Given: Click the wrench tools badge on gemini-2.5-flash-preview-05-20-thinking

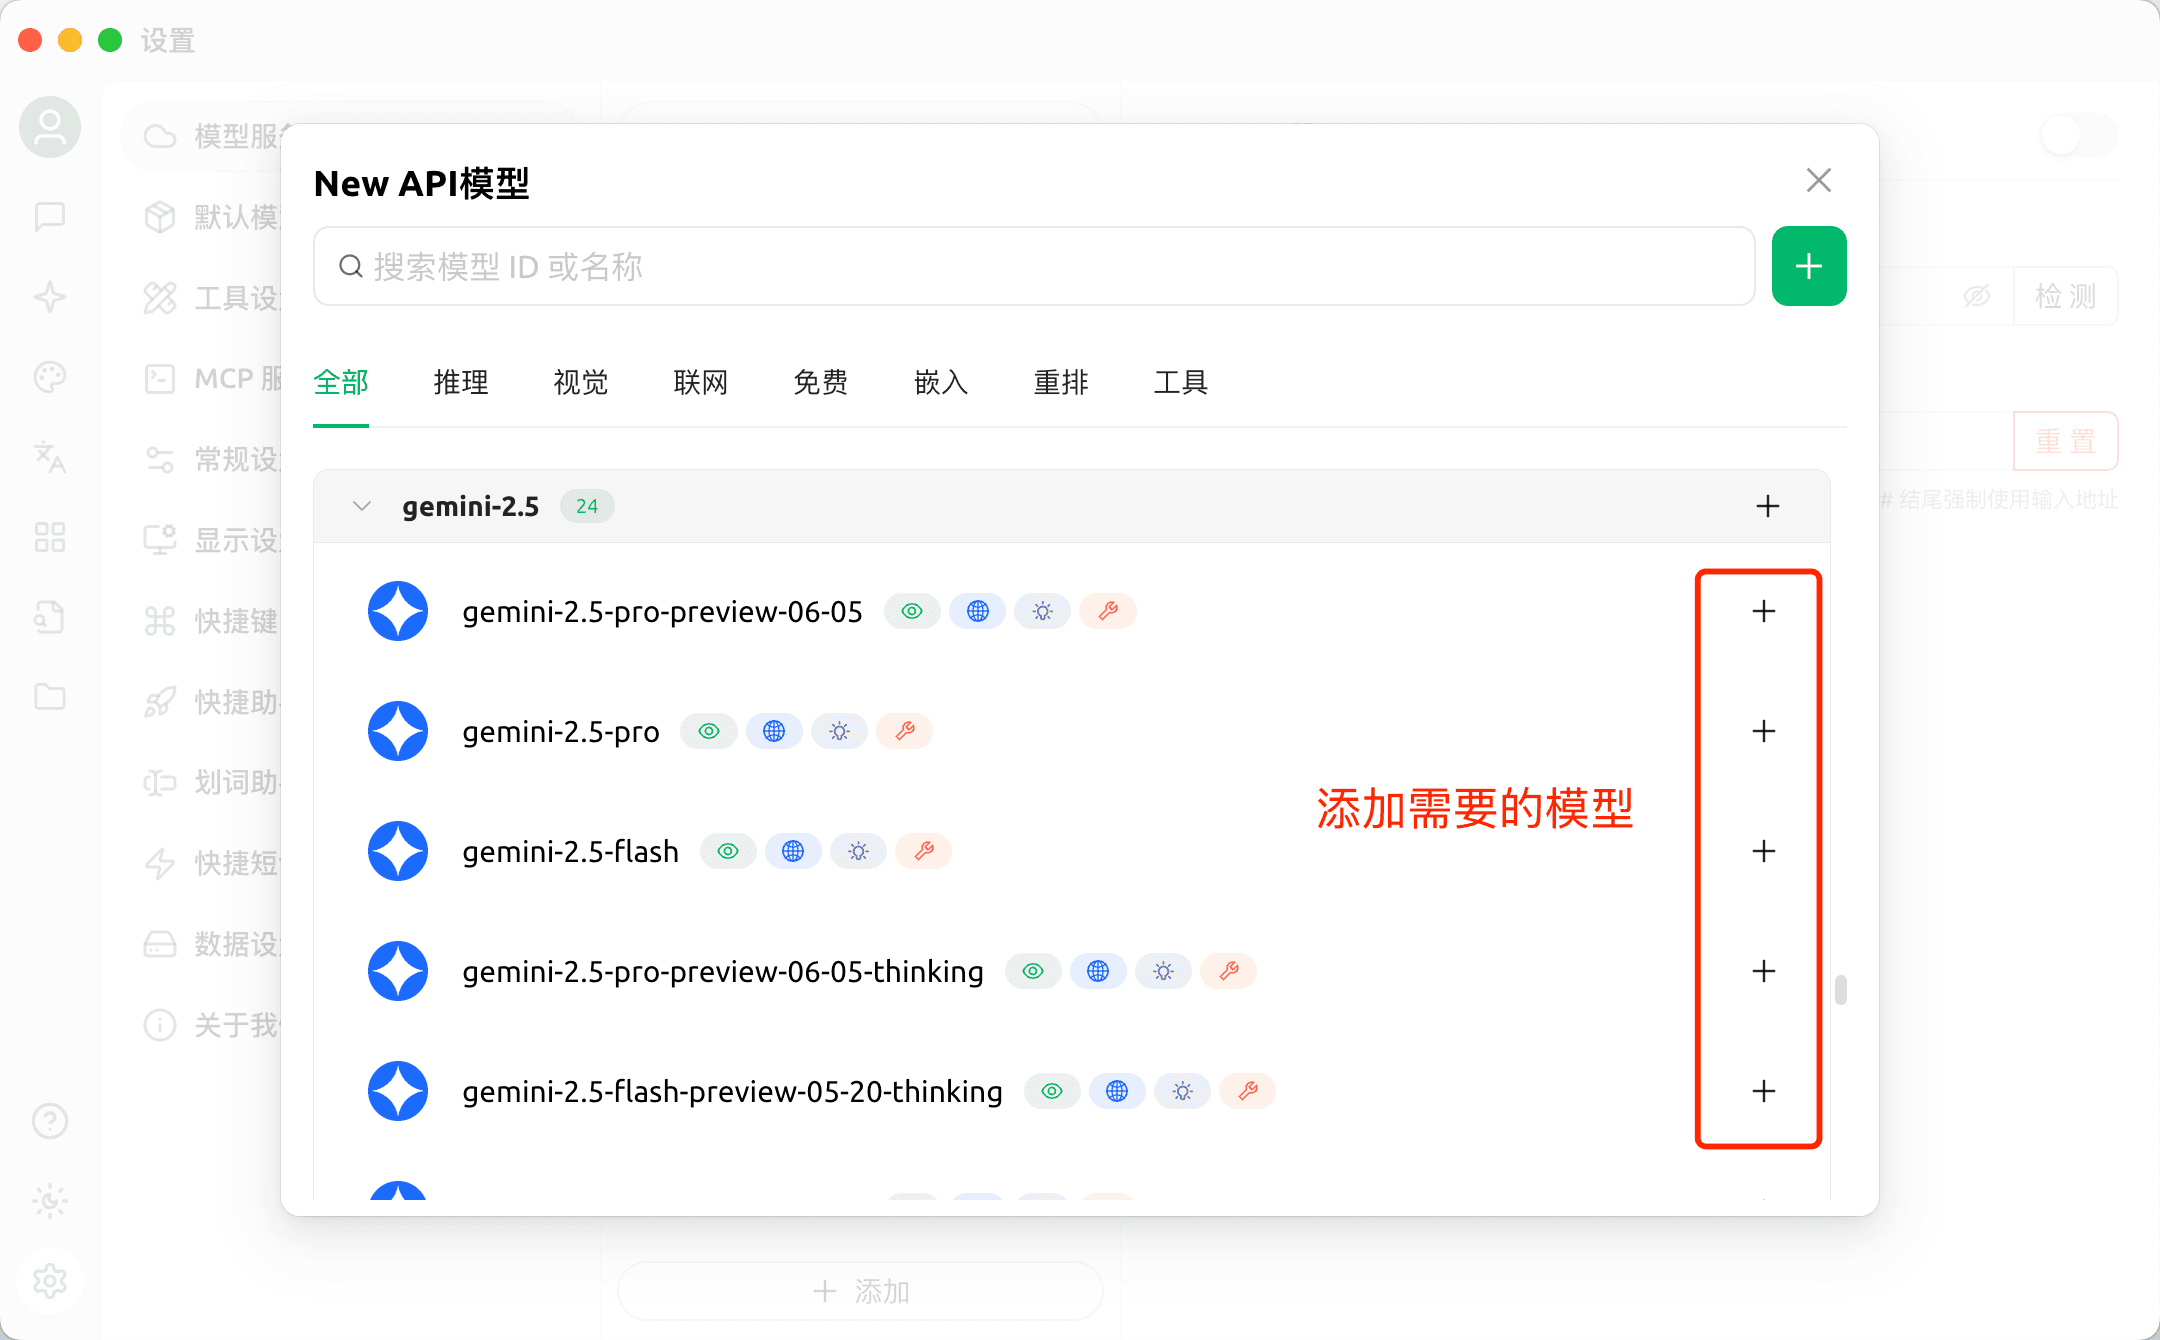Looking at the screenshot, I should [x=1247, y=1091].
